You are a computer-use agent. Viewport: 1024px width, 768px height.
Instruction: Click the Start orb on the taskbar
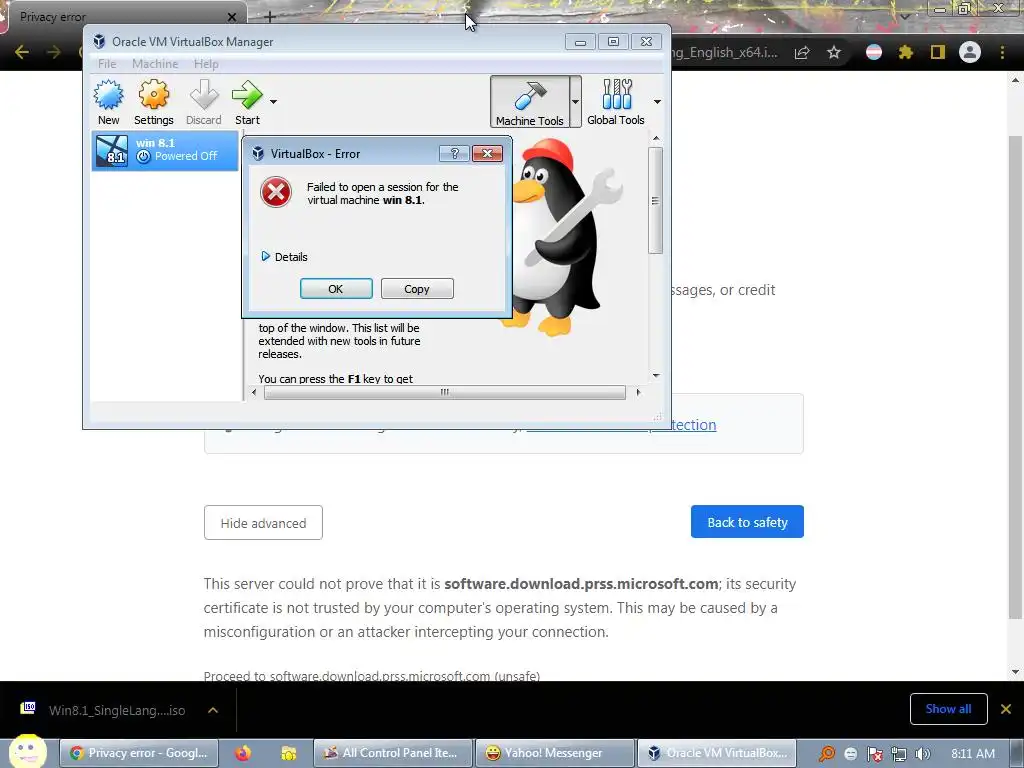(27, 752)
